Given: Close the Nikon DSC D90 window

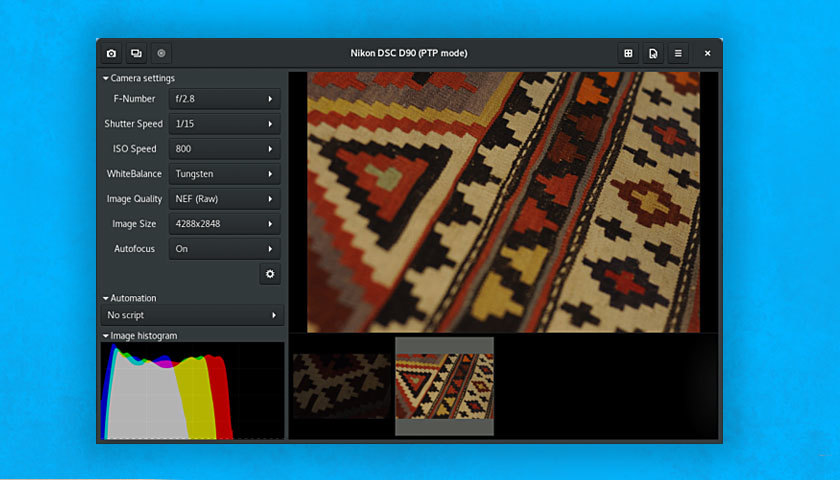Looking at the screenshot, I should [707, 53].
